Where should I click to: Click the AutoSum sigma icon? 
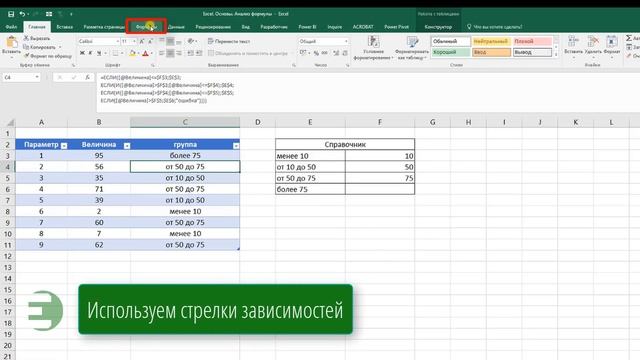(x=629, y=38)
